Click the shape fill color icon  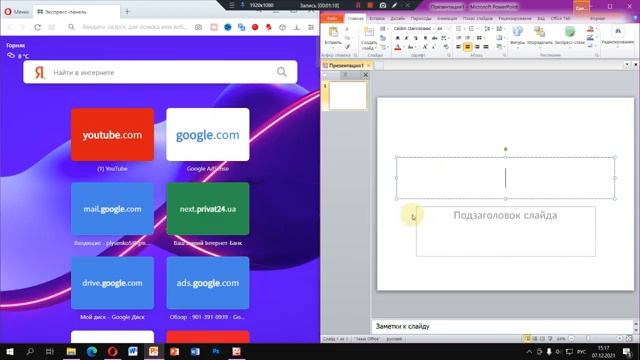coord(591,29)
